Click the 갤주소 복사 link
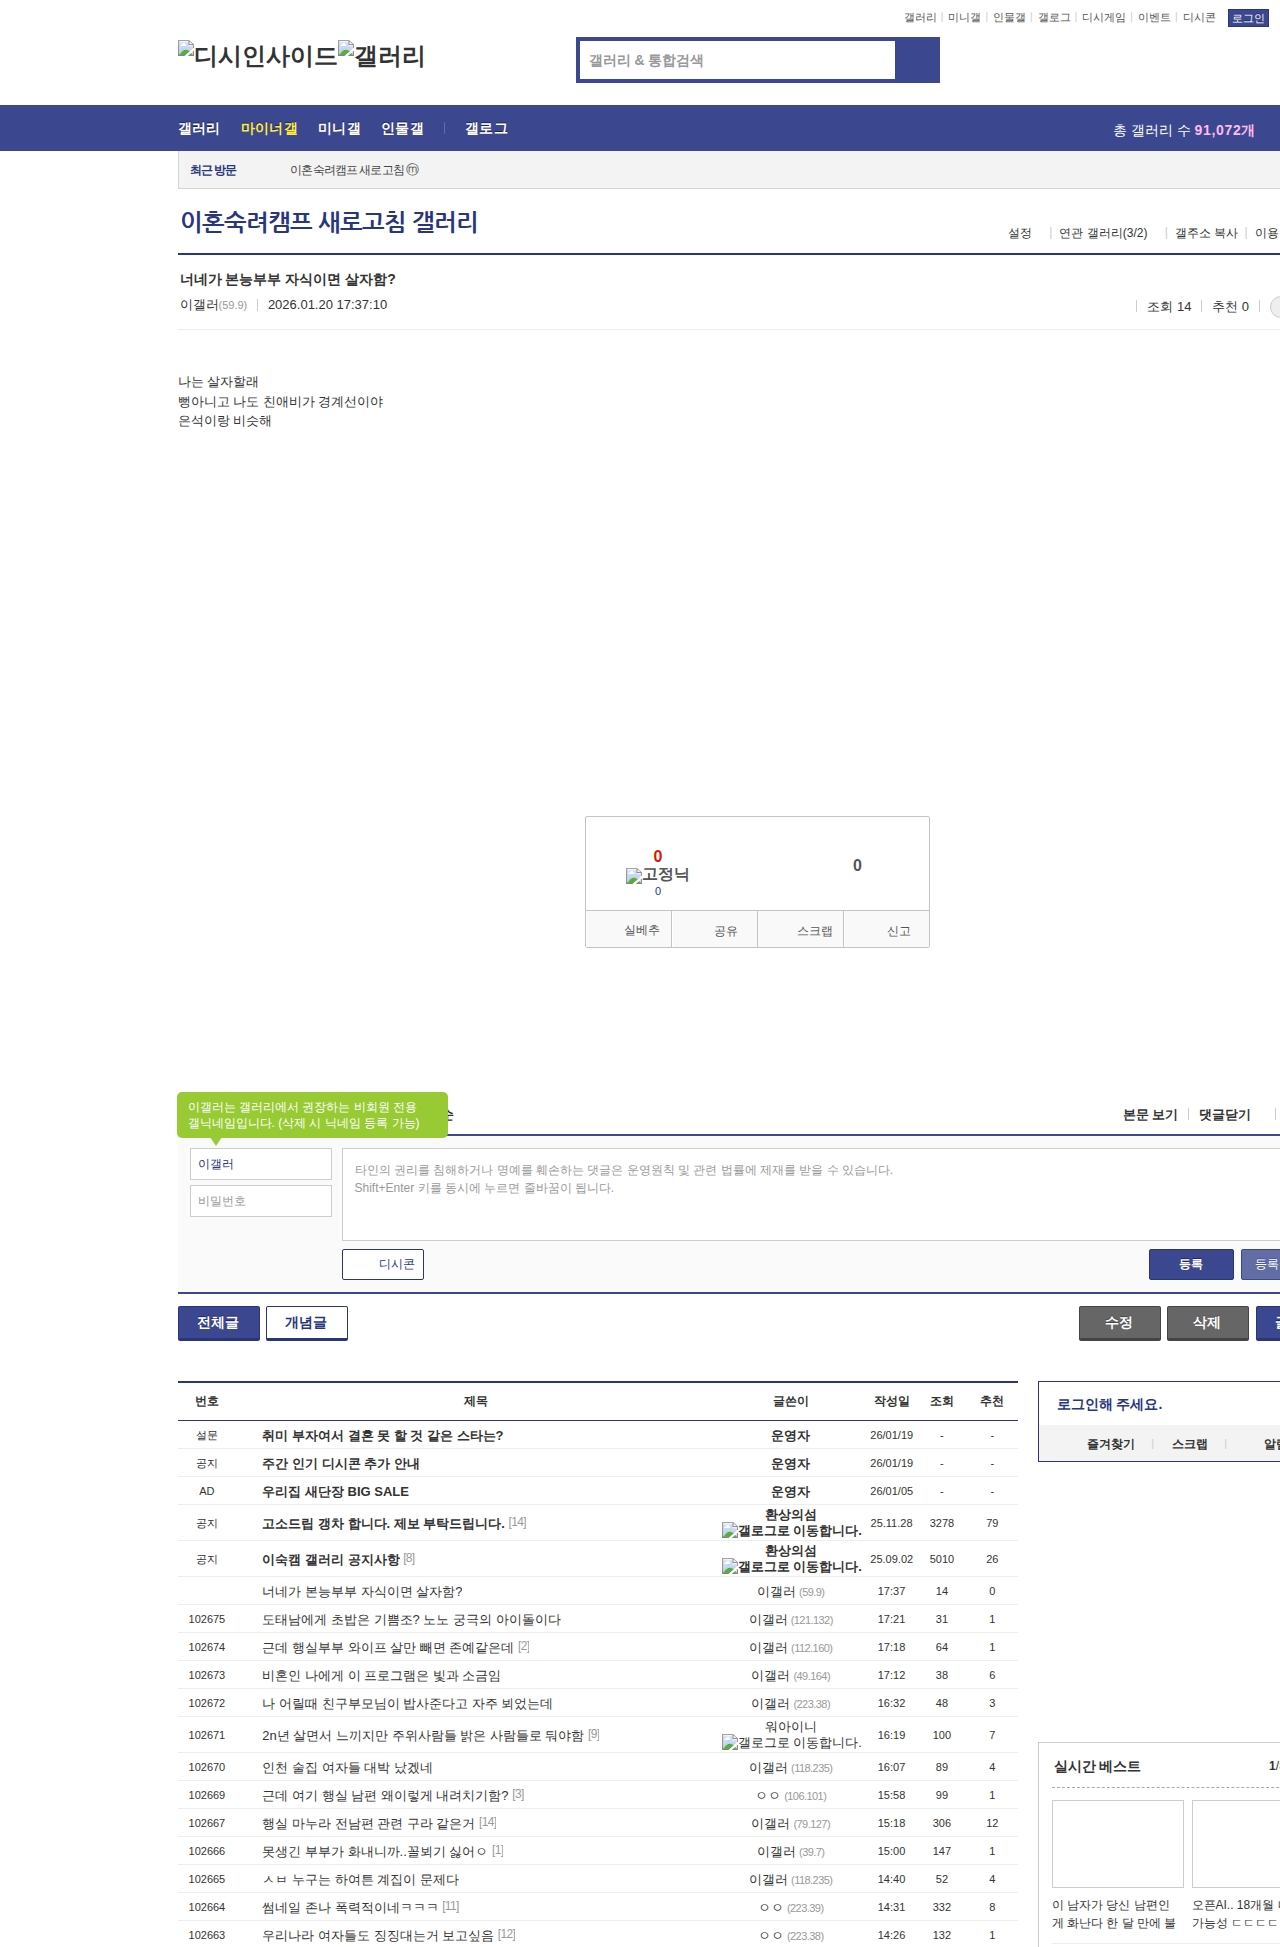Image resolution: width=1280 pixels, height=1947 pixels. [1206, 233]
